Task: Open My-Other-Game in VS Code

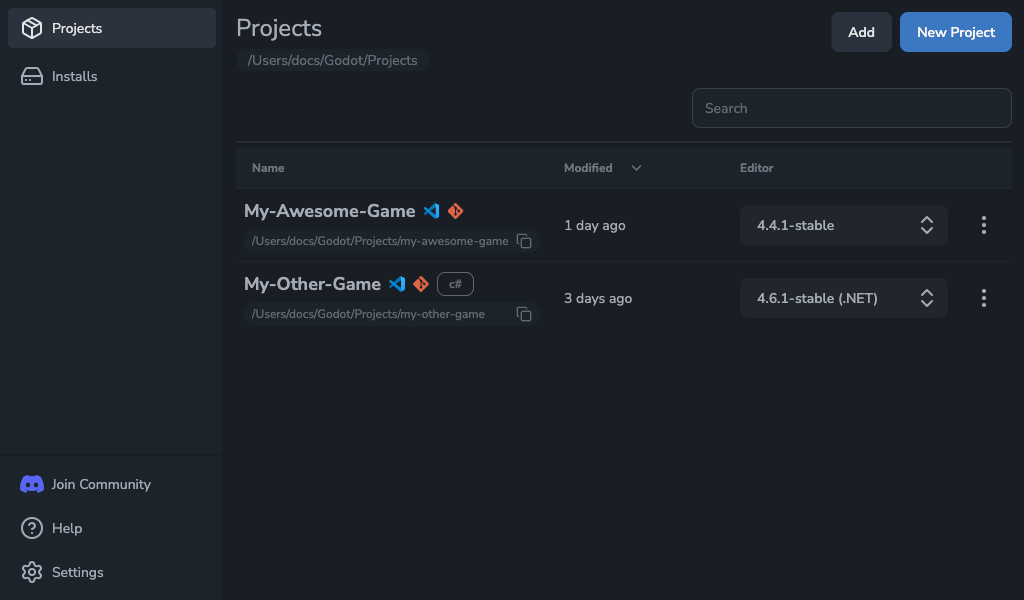Action: (x=397, y=284)
